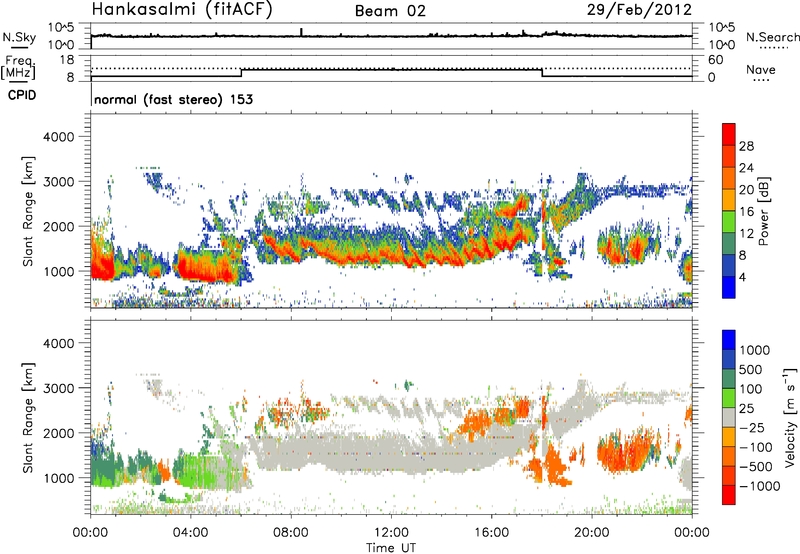Click the 08:00 time axis label
Viewport: 800px width, 554px height.
click(x=291, y=533)
